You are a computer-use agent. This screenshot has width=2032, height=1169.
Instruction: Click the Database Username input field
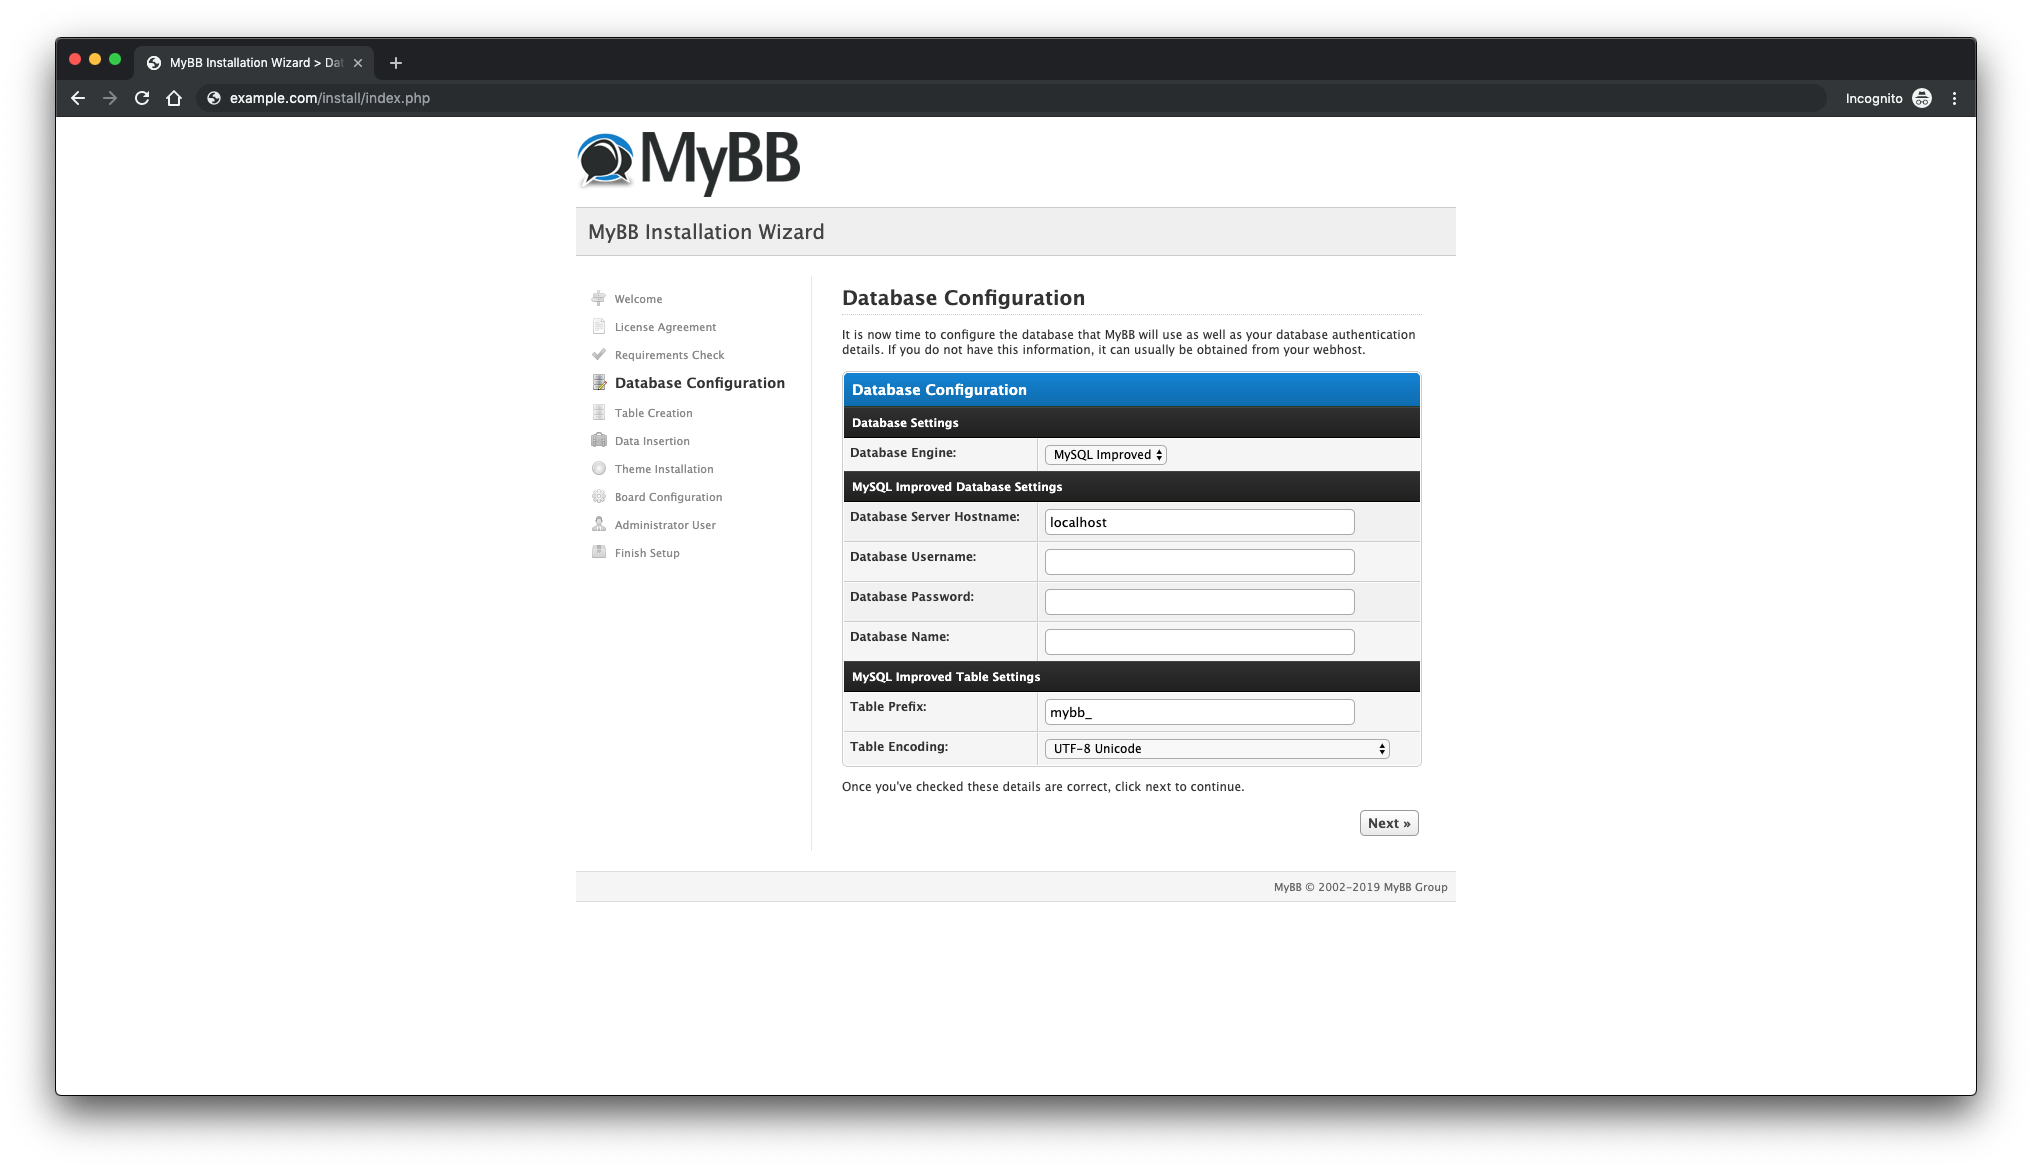coord(1199,561)
